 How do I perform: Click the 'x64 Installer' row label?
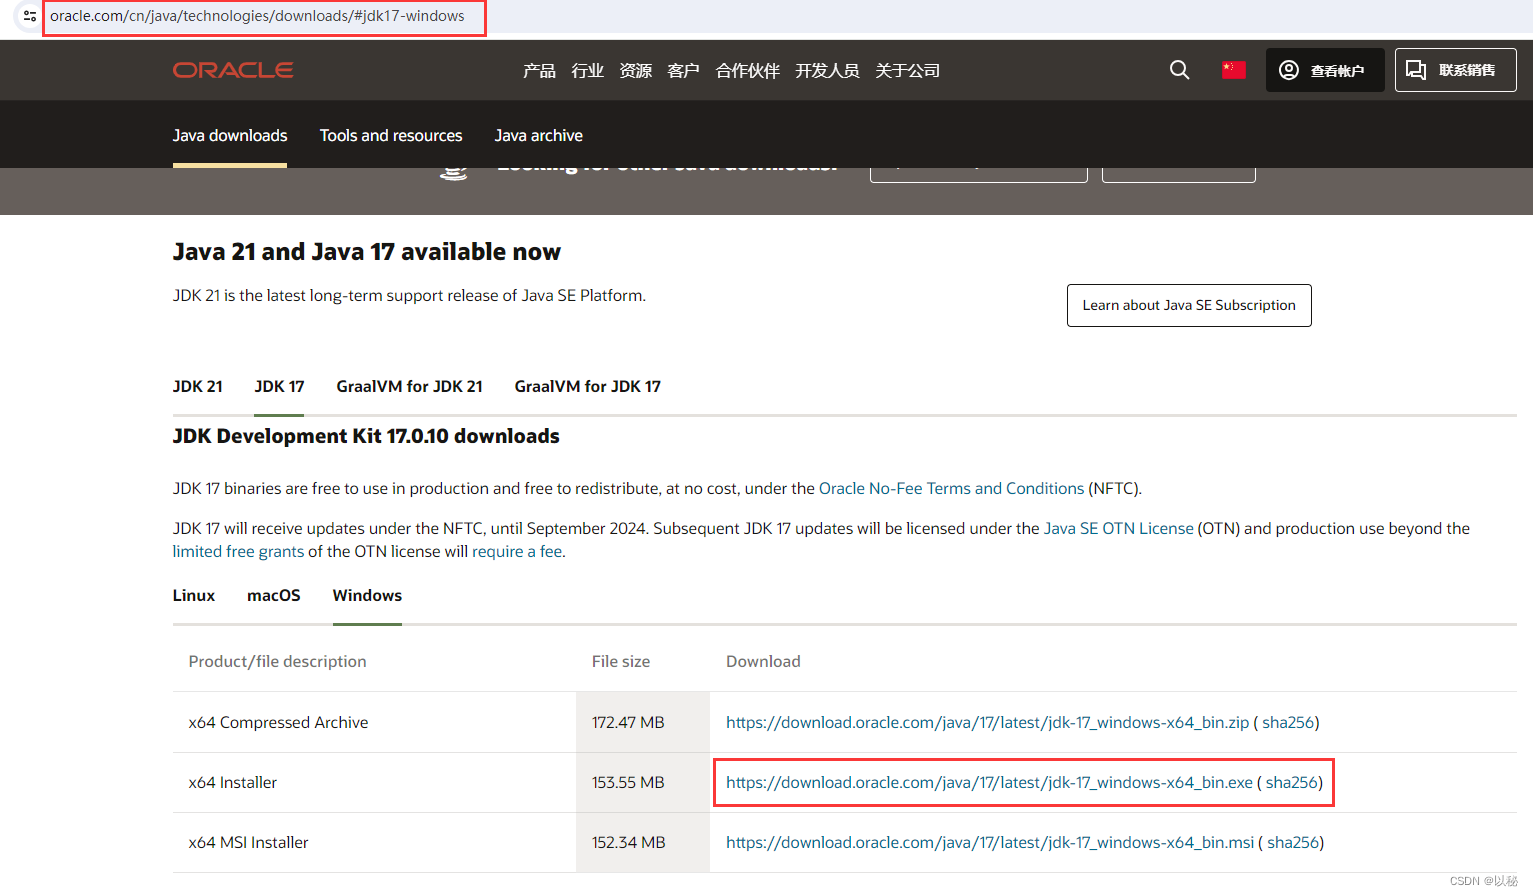pyautogui.click(x=233, y=782)
